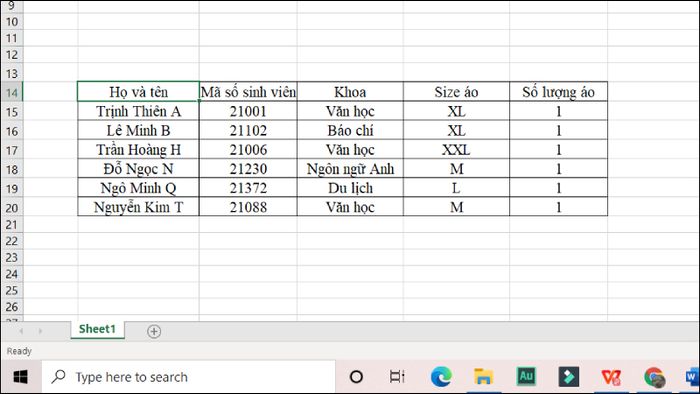Select row header 14
This screenshot has height=394, width=700.
point(12,92)
